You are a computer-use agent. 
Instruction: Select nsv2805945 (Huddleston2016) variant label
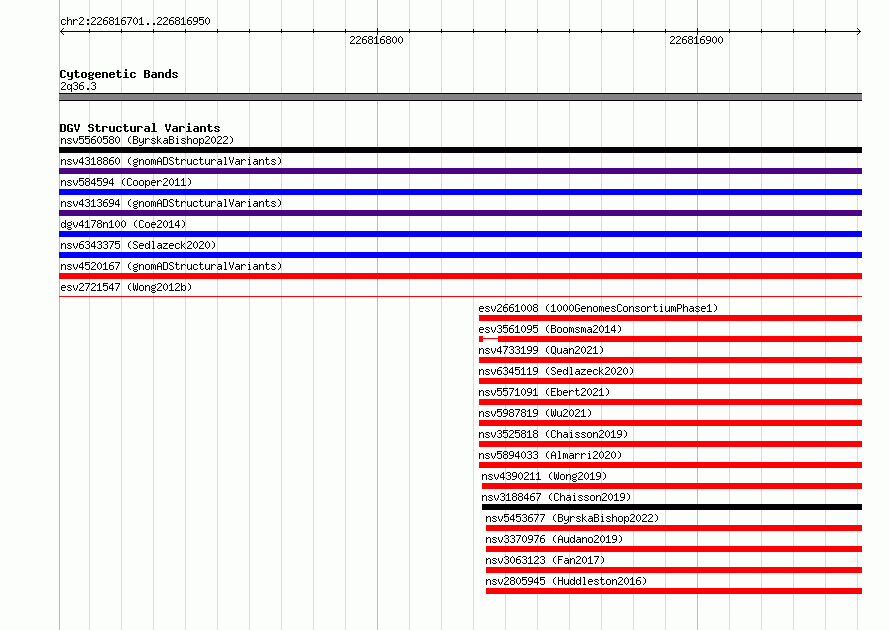tap(566, 581)
